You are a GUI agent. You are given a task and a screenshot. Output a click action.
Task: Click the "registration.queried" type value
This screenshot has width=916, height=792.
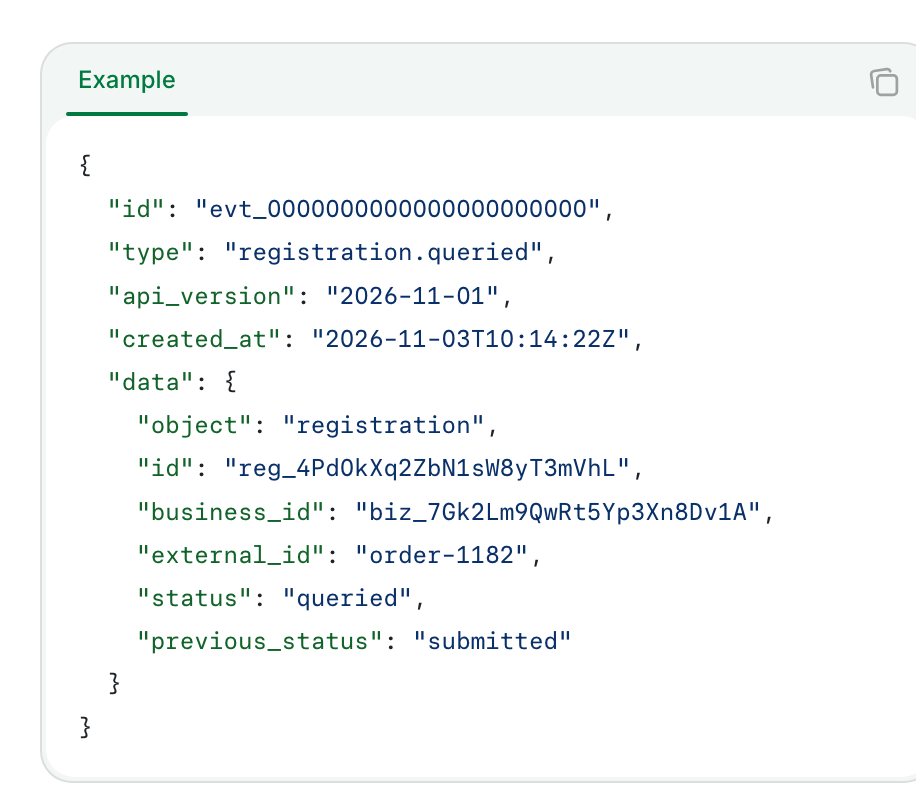pos(383,252)
